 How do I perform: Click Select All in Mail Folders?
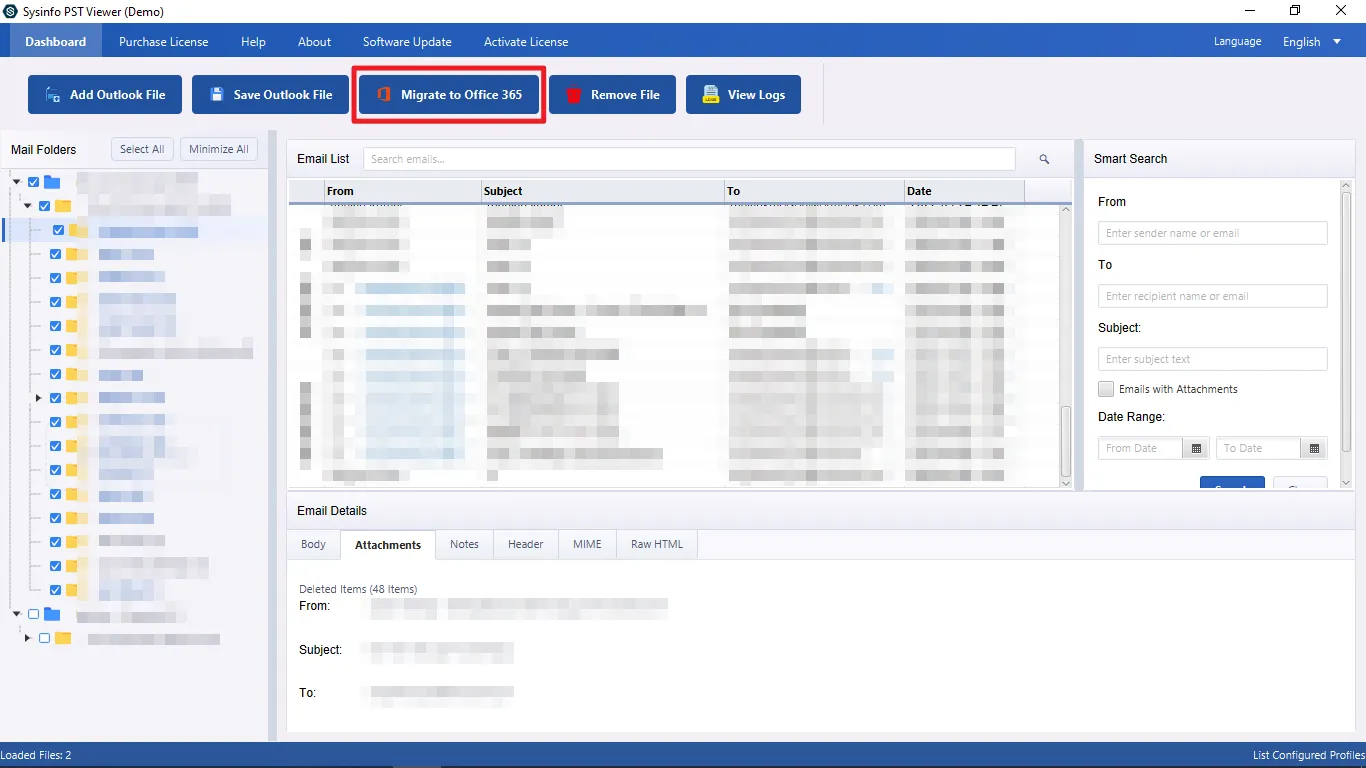pyautogui.click(x=142, y=149)
